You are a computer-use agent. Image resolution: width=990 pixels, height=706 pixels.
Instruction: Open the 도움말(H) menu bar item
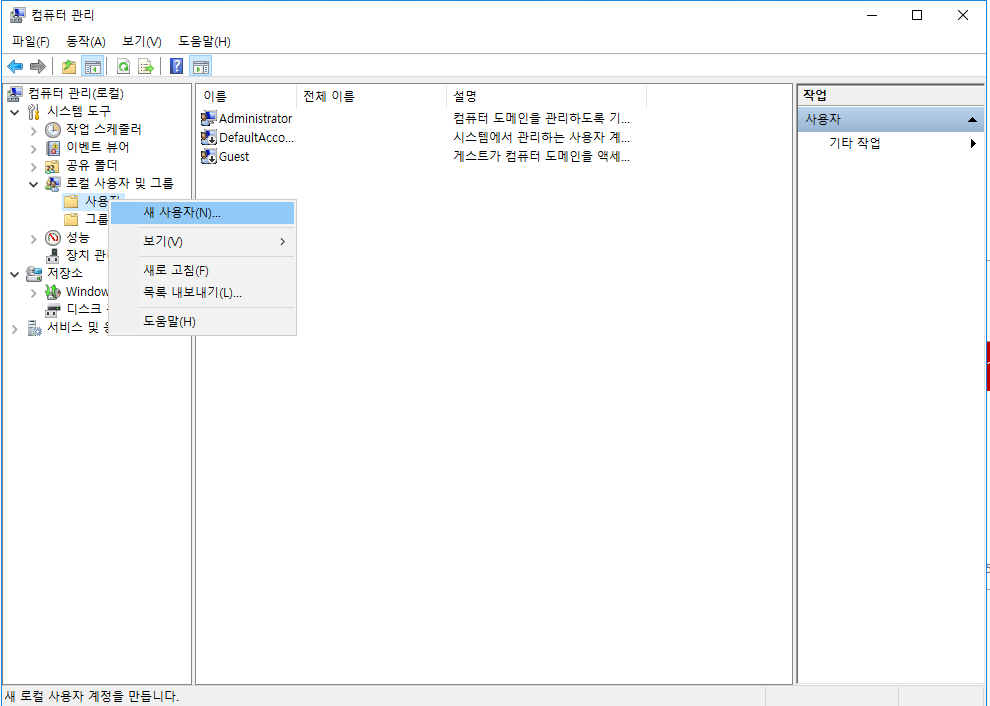click(x=204, y=41)
